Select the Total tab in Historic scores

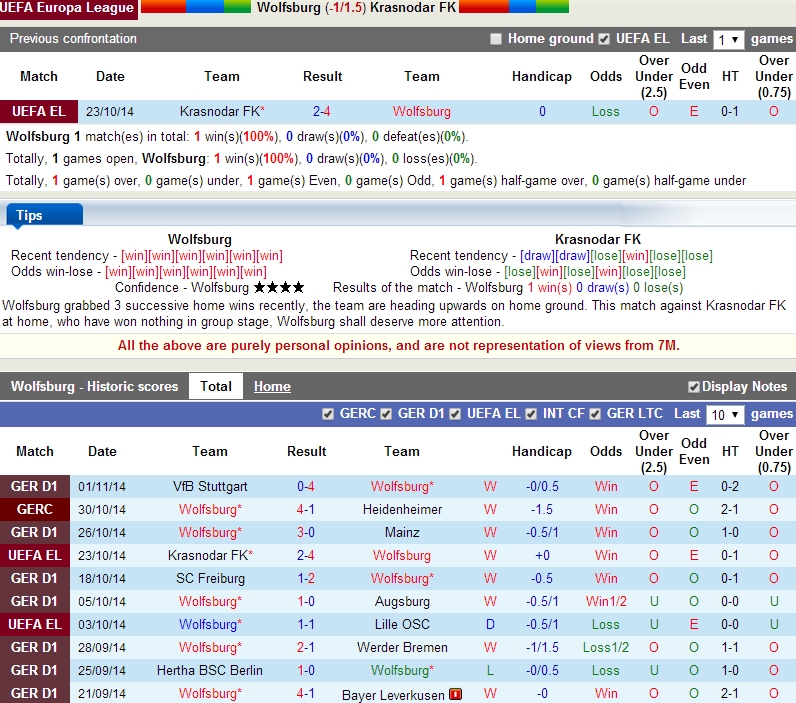216,386
